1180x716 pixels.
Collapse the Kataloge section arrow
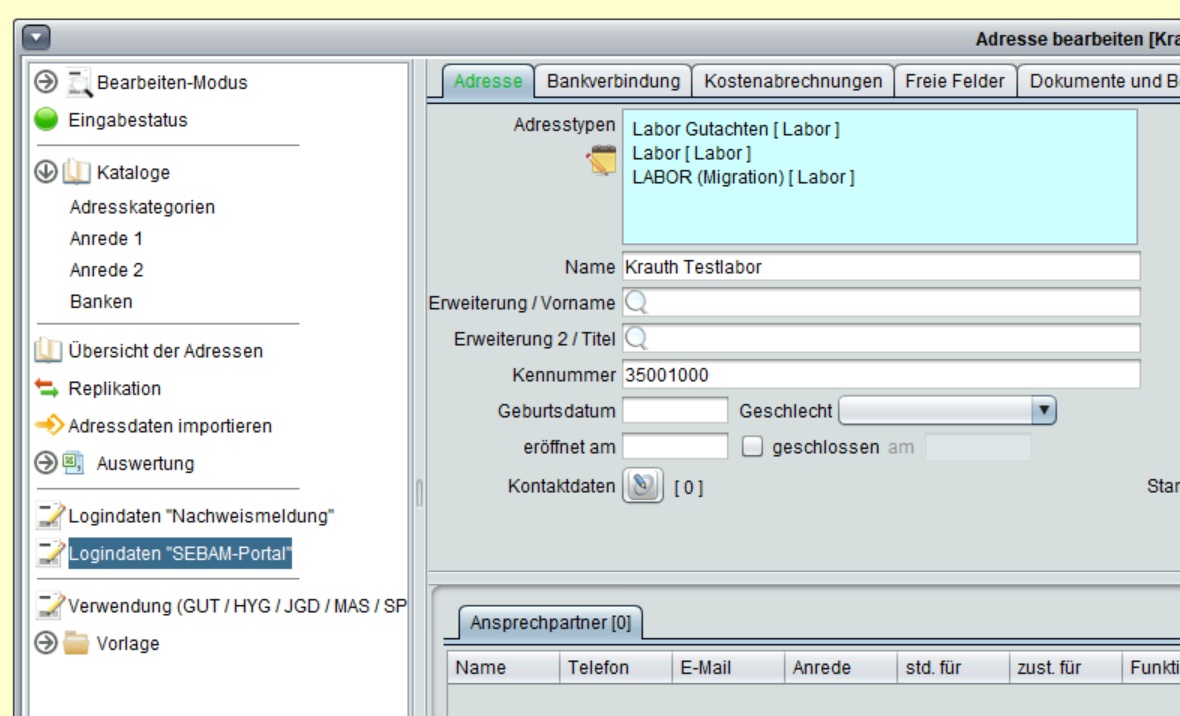pyautogui.click(x=46, y=172)
